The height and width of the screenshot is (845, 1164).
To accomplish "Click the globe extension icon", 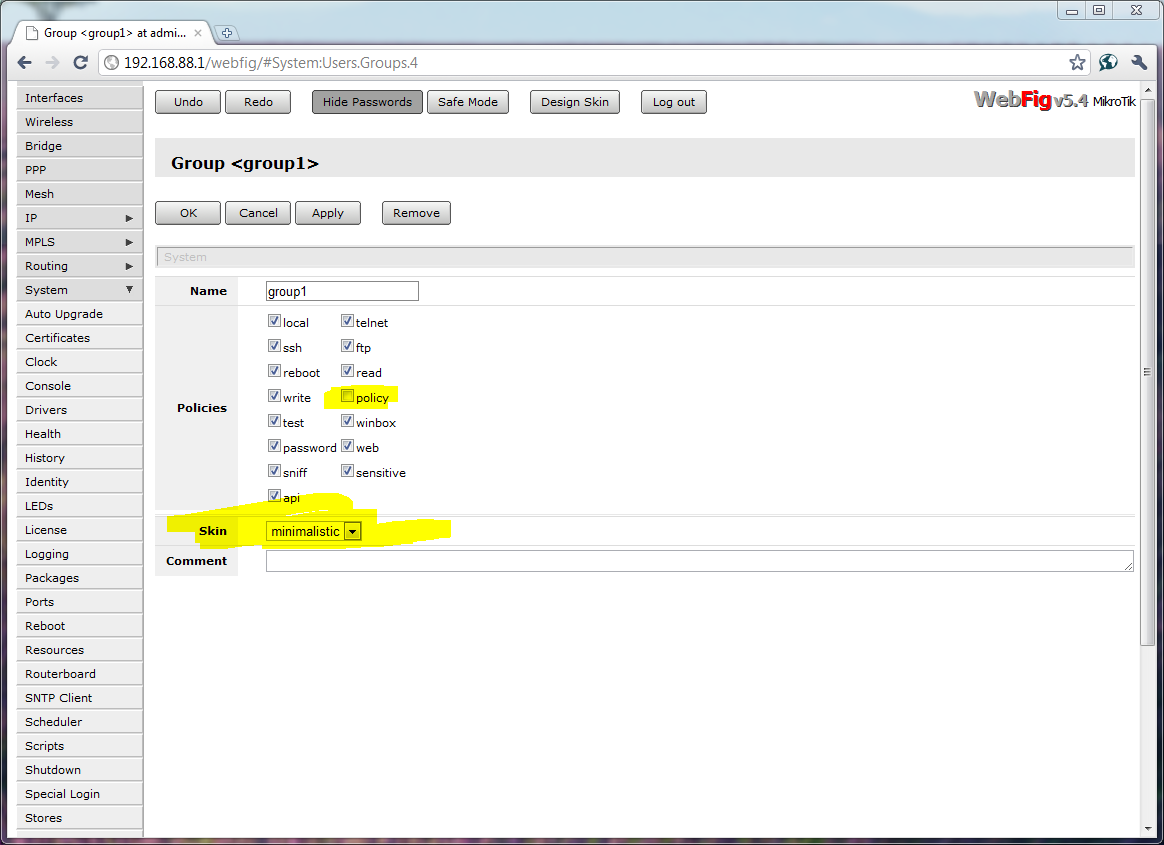I will 1108,62.
